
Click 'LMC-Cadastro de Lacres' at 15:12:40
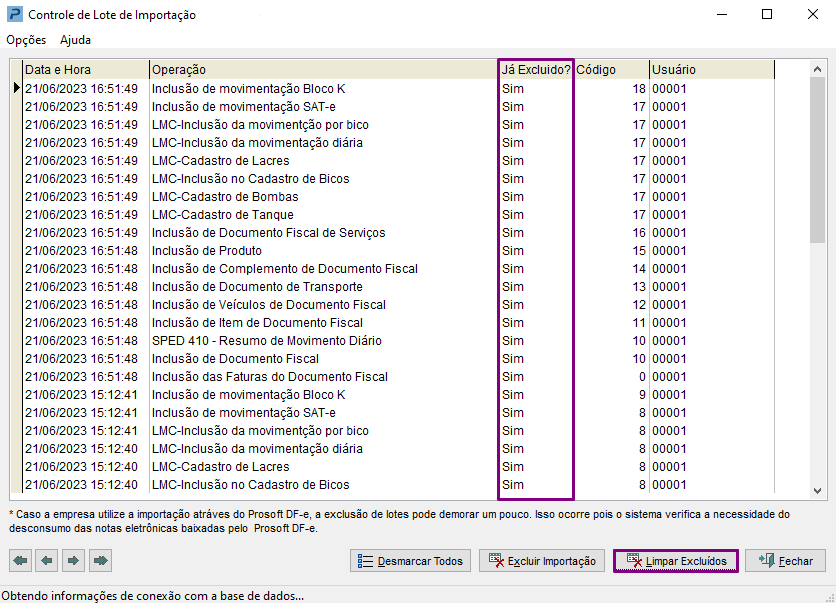[220, 467]
